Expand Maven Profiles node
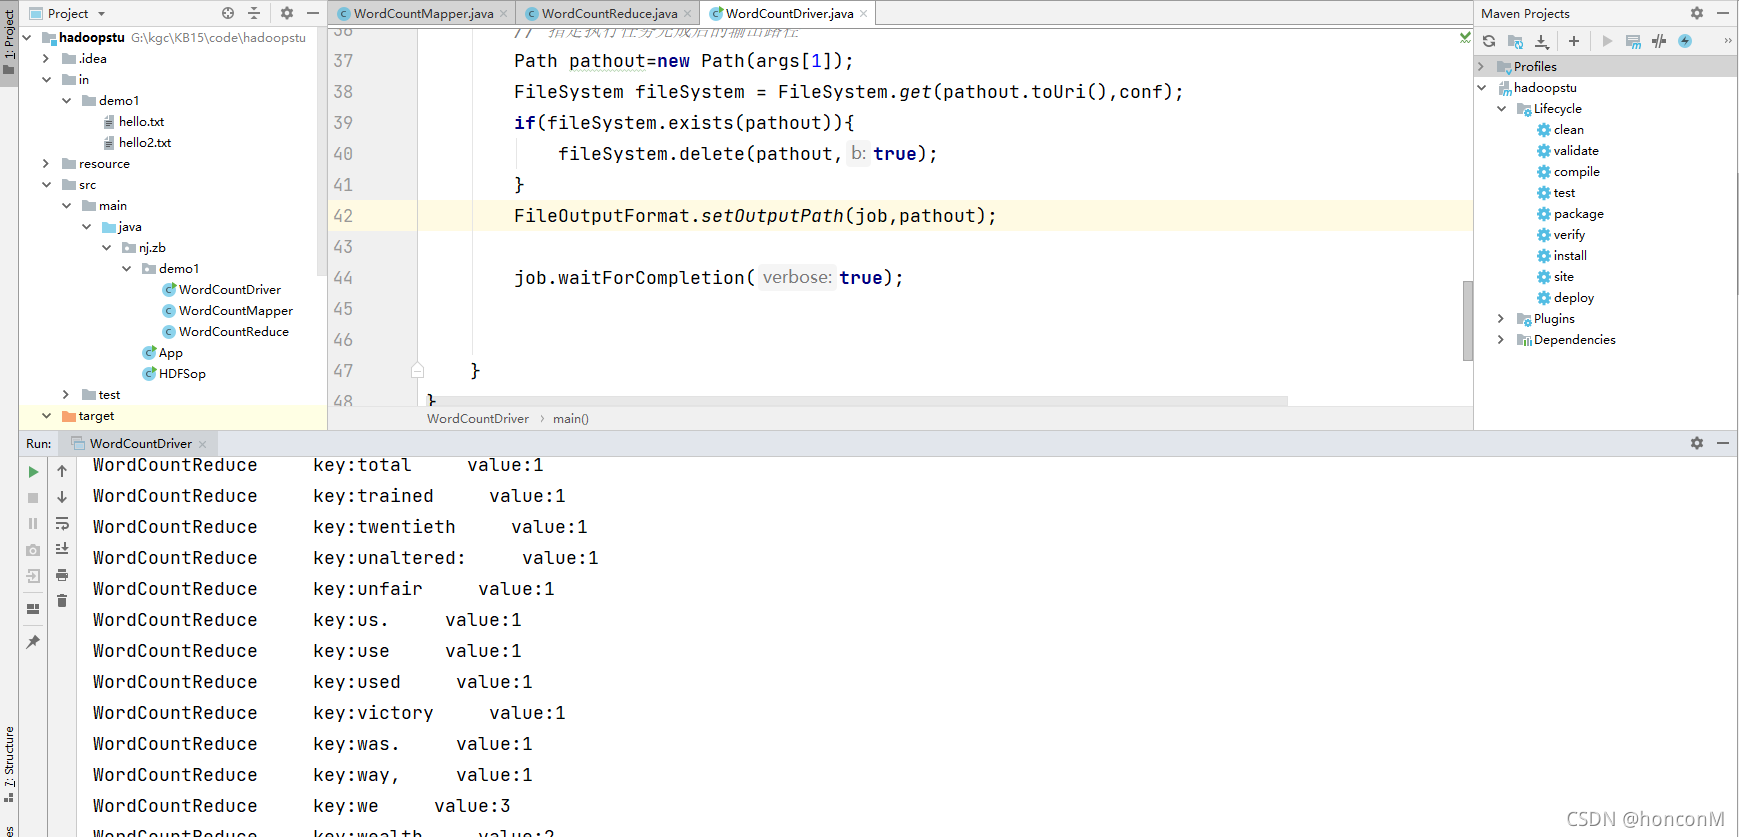This screenshot has height=837, width=1739. 1482,66
